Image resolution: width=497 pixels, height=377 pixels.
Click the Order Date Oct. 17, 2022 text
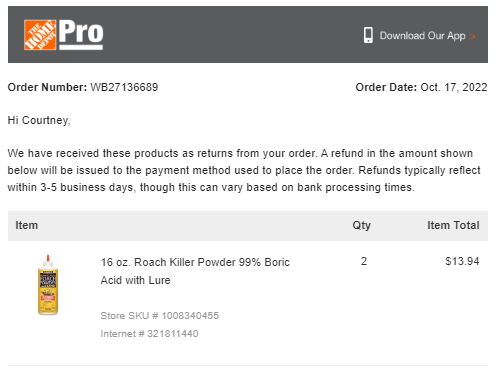[421, 87]
